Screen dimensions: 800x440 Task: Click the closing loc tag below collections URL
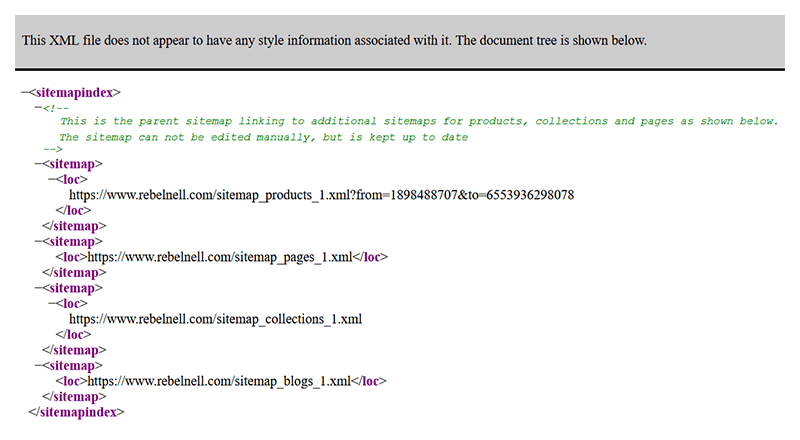73,334
